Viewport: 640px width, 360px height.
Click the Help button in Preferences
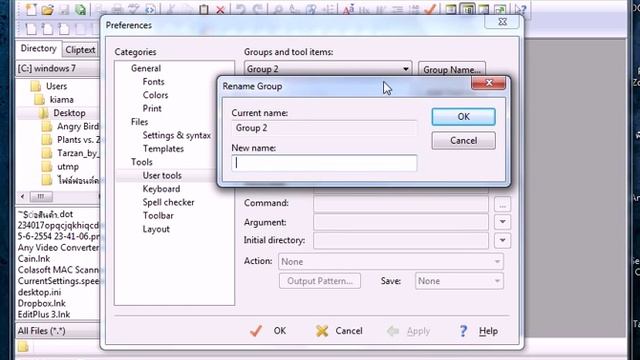[478, 331]
